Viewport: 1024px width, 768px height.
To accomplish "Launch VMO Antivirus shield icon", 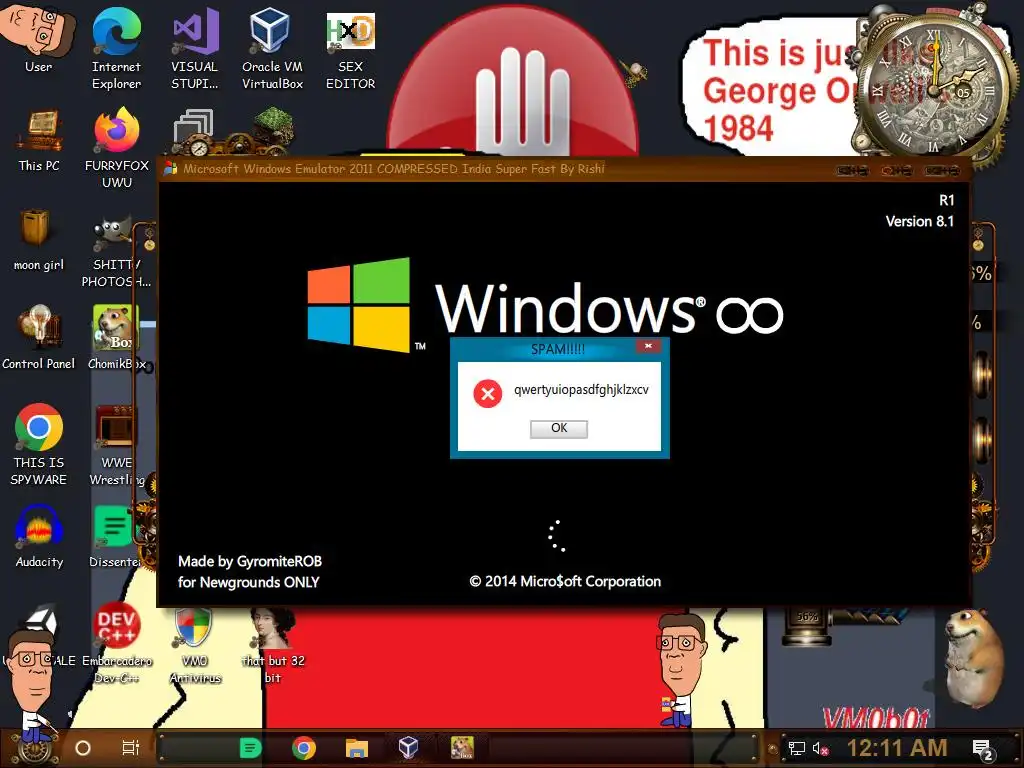I will [x=194, y=647].
